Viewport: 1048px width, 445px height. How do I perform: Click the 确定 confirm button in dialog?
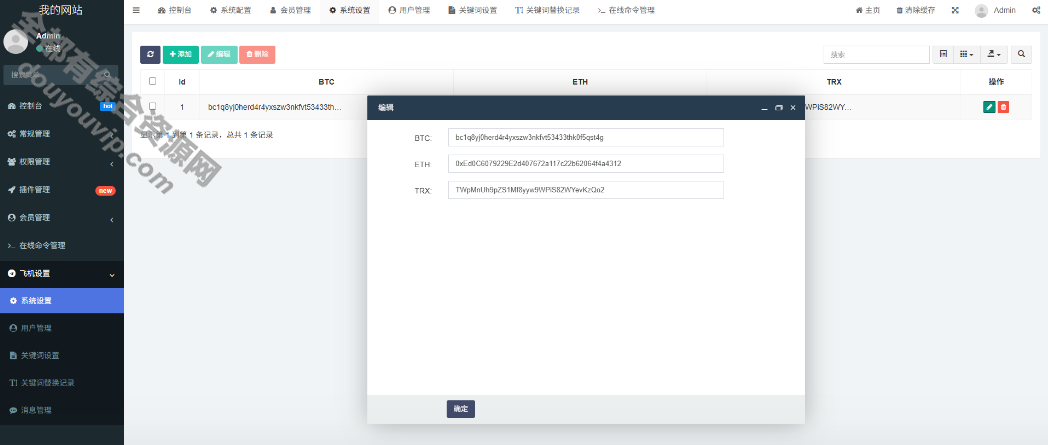(x=461, y=409)
